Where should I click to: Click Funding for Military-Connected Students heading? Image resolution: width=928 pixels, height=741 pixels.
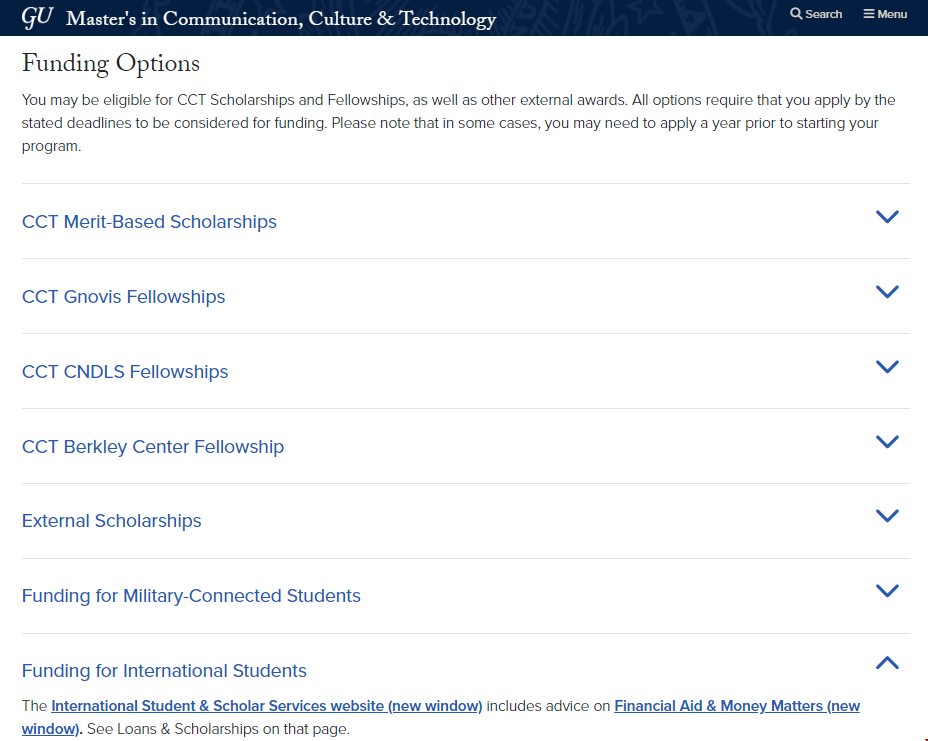pos(191,596)
